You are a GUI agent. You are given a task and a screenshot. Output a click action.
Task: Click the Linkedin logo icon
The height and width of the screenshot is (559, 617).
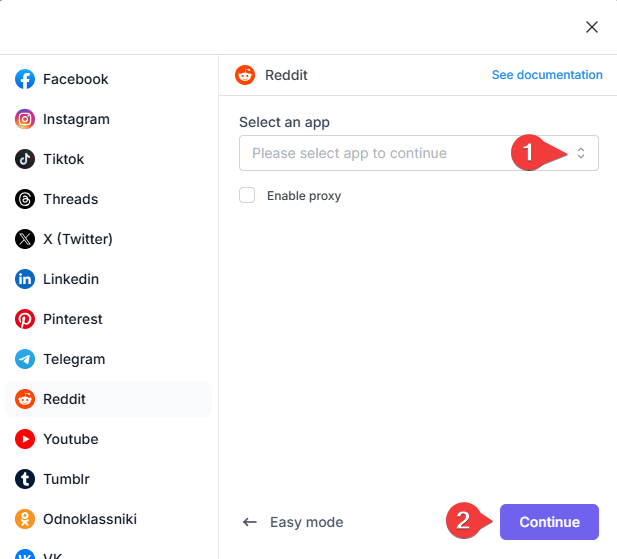click(x=25, y=279)
